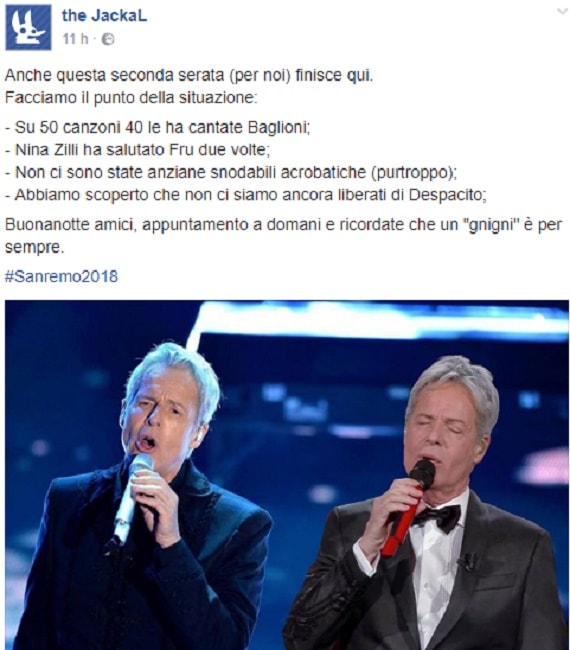Click Facciamo il punto della situazione text

[x=131, y=98]
